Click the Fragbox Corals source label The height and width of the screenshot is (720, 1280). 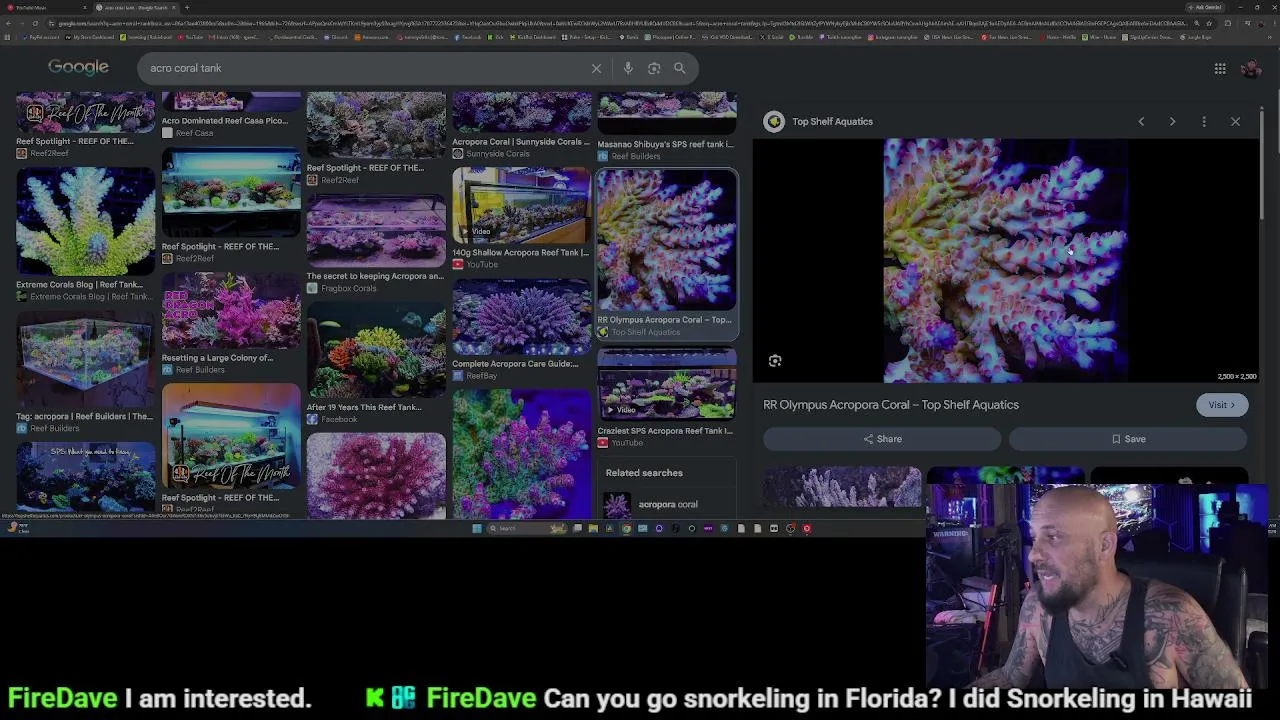click(349, 289)
